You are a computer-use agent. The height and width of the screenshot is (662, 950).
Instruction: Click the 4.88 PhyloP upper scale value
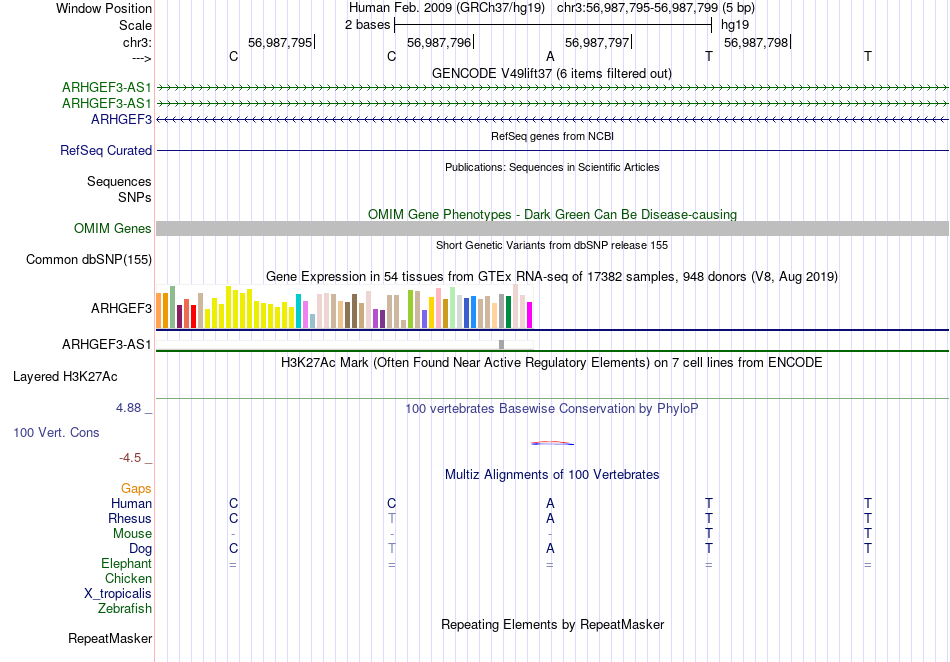[x=128, y=408]
